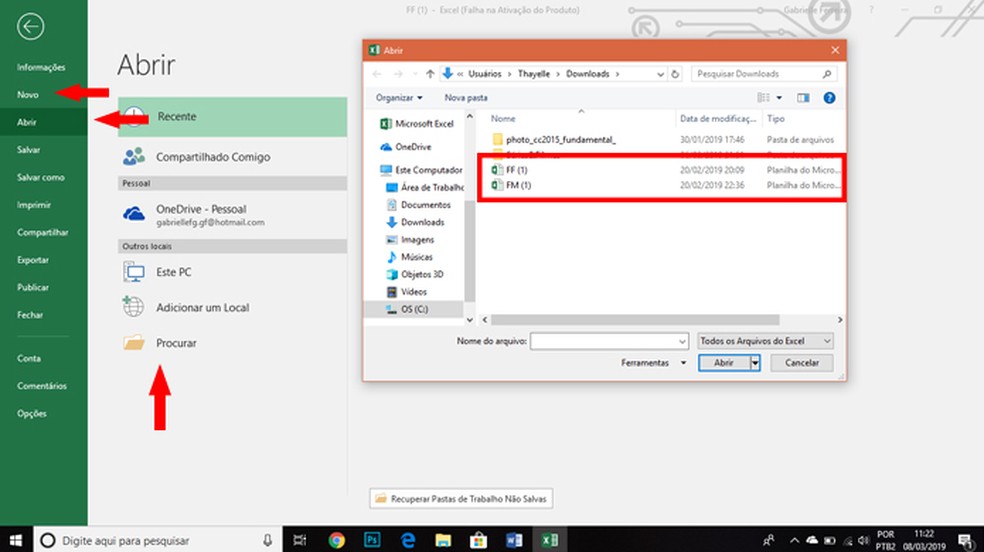Select OneDrive - Pessoal cloud icon
This screenshot has height=552, width=984.
134,214
